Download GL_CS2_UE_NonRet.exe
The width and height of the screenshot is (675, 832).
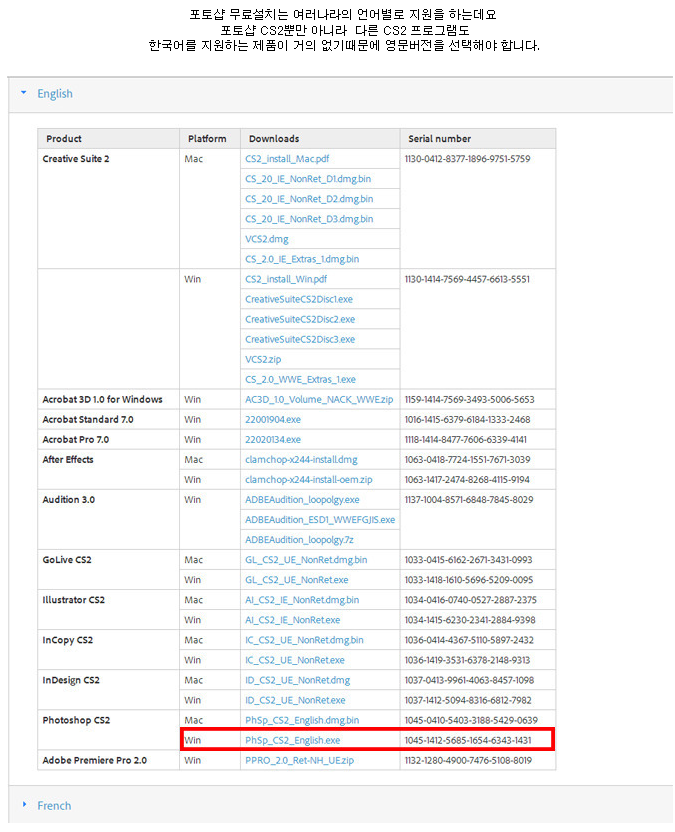(x=297, y=580)
